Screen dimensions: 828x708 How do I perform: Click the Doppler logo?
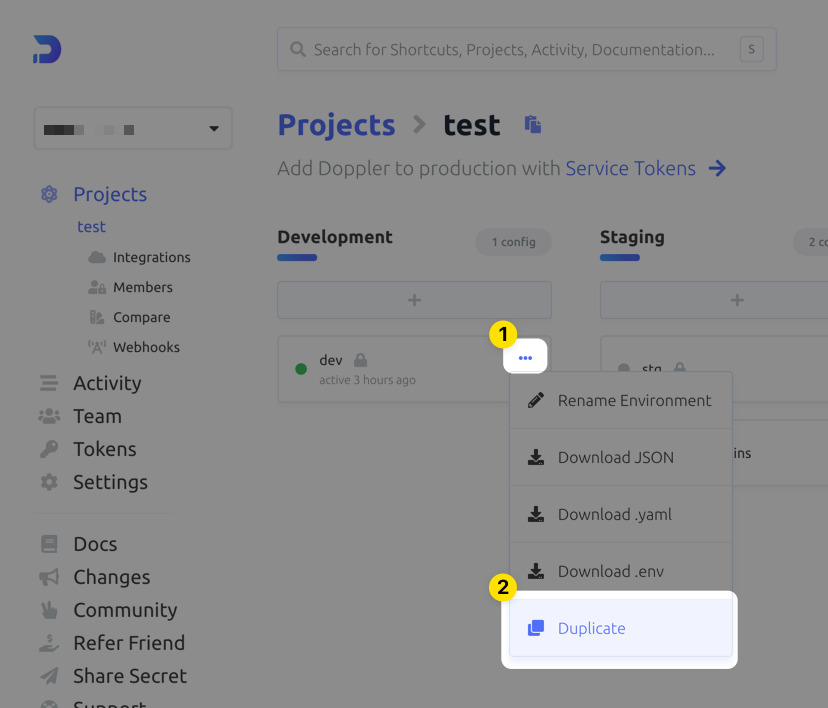pyautogui.click(x=47, y=49)
